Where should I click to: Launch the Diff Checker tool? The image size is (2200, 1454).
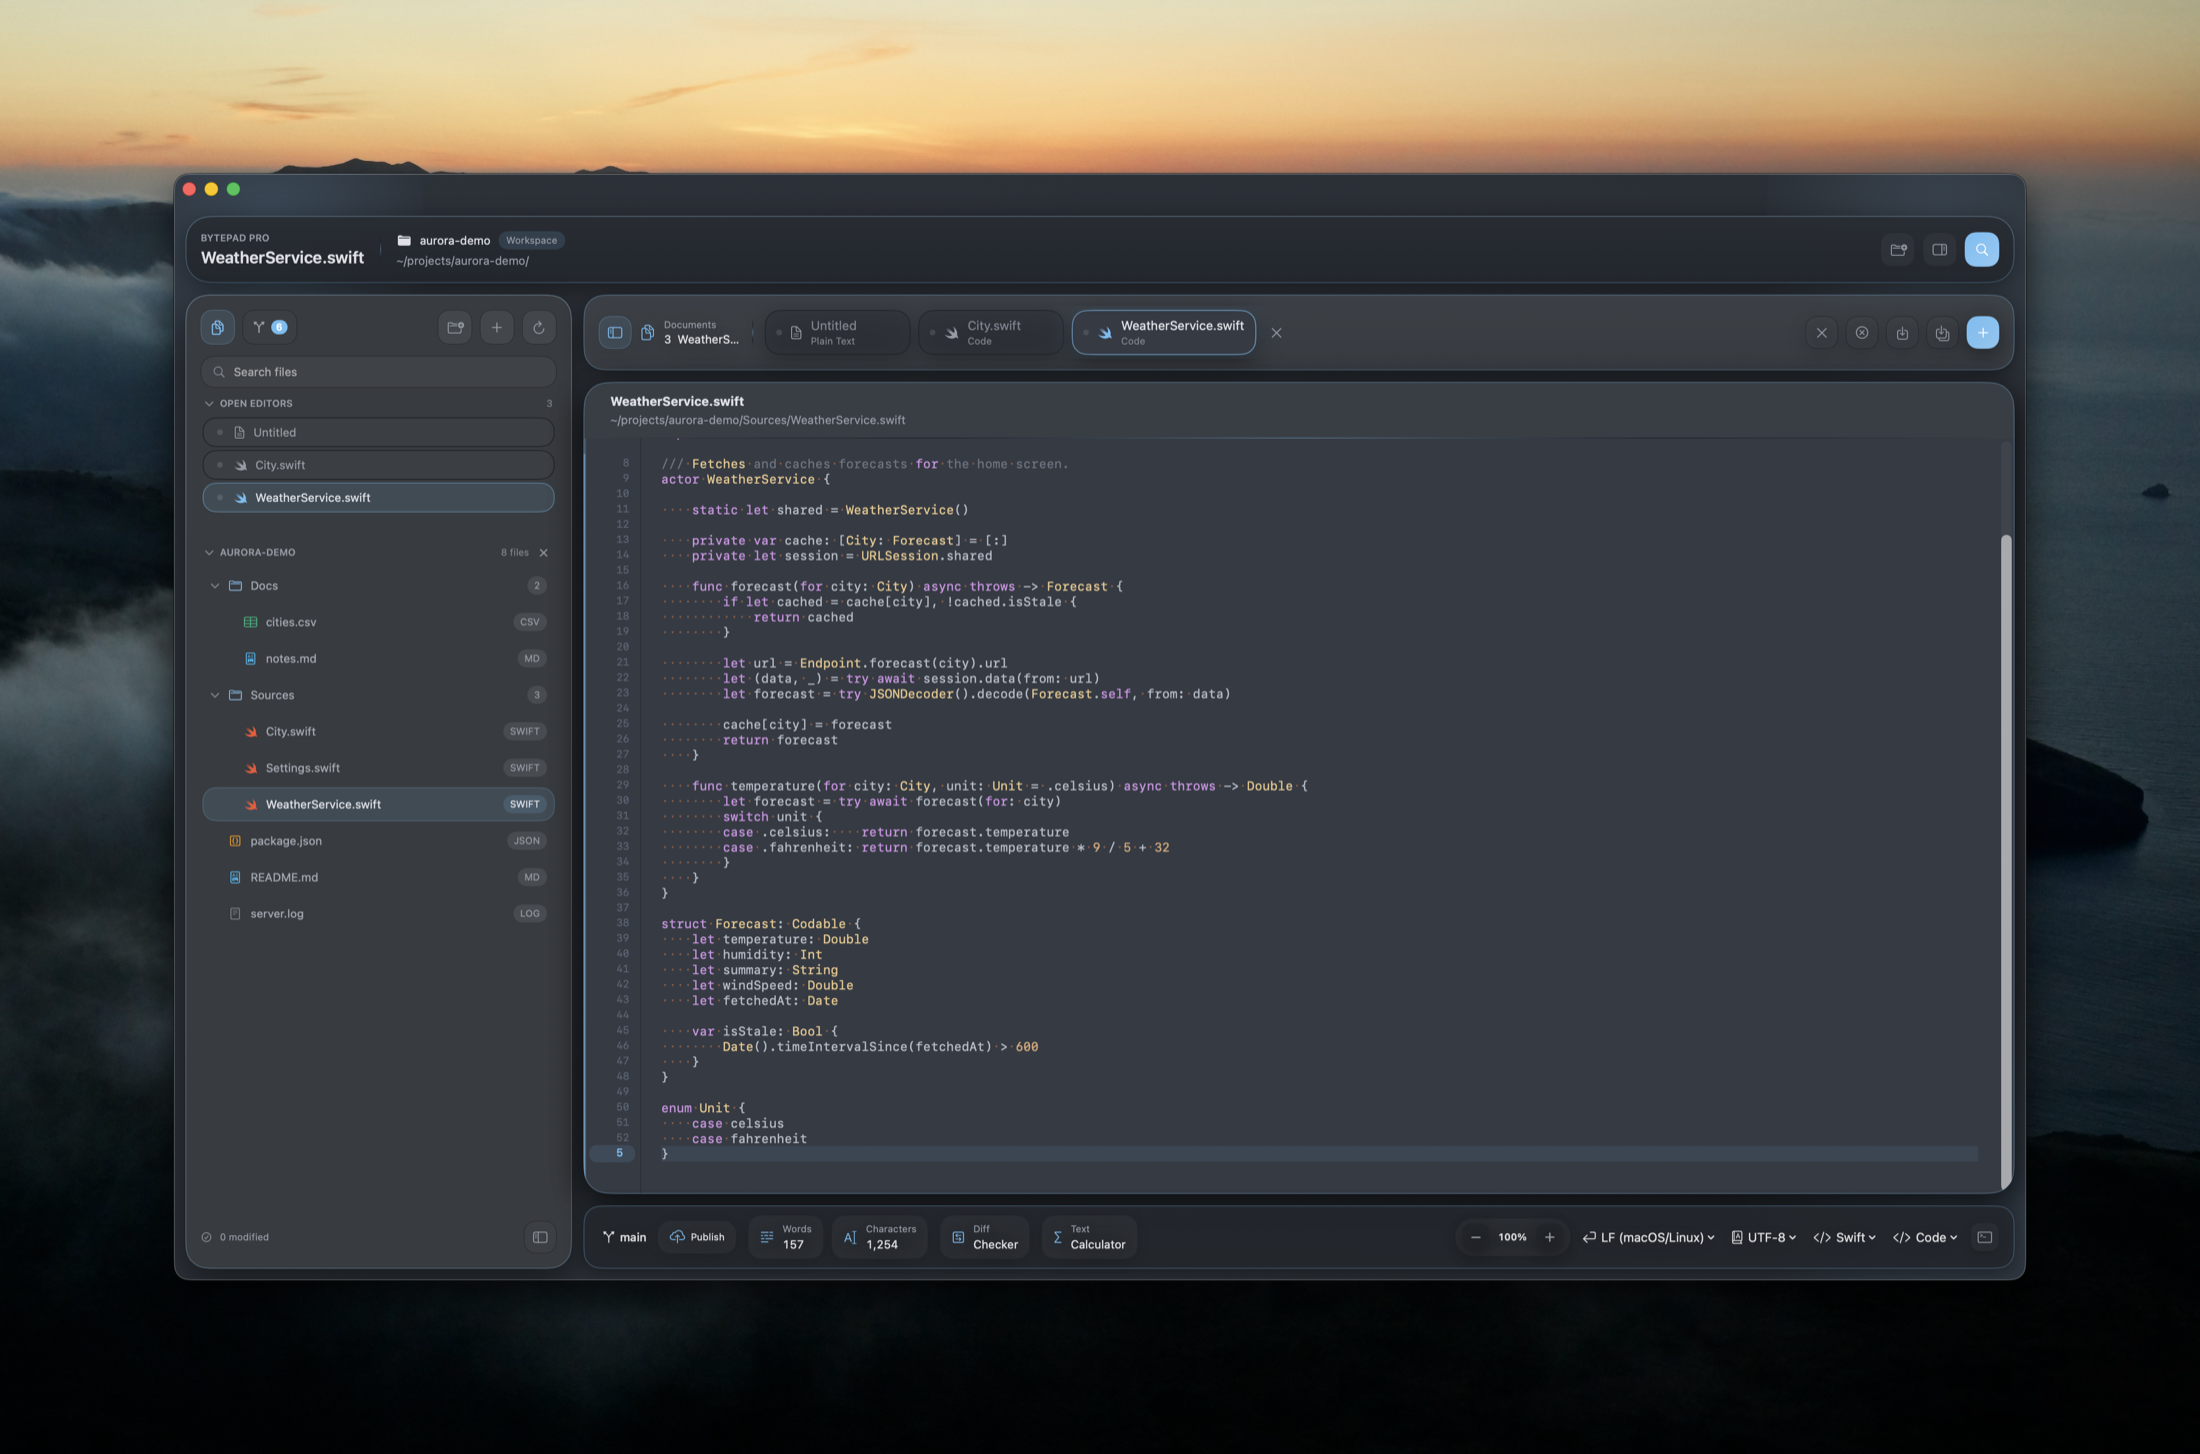click(985, 1237)
